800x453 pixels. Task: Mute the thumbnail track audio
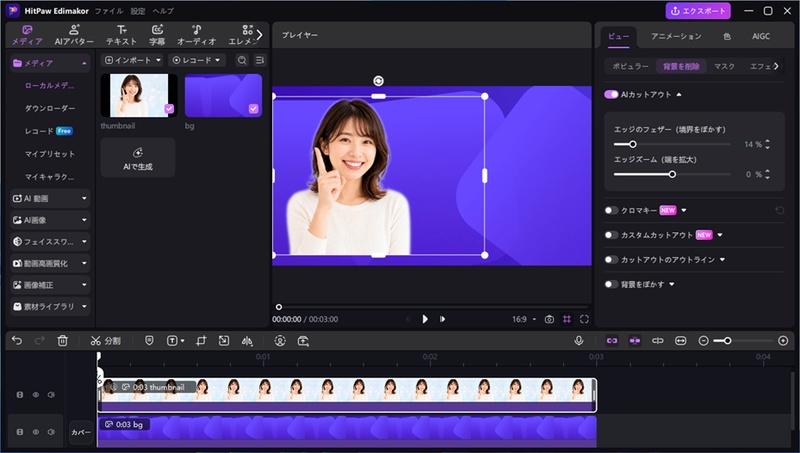tap(51, 395)
